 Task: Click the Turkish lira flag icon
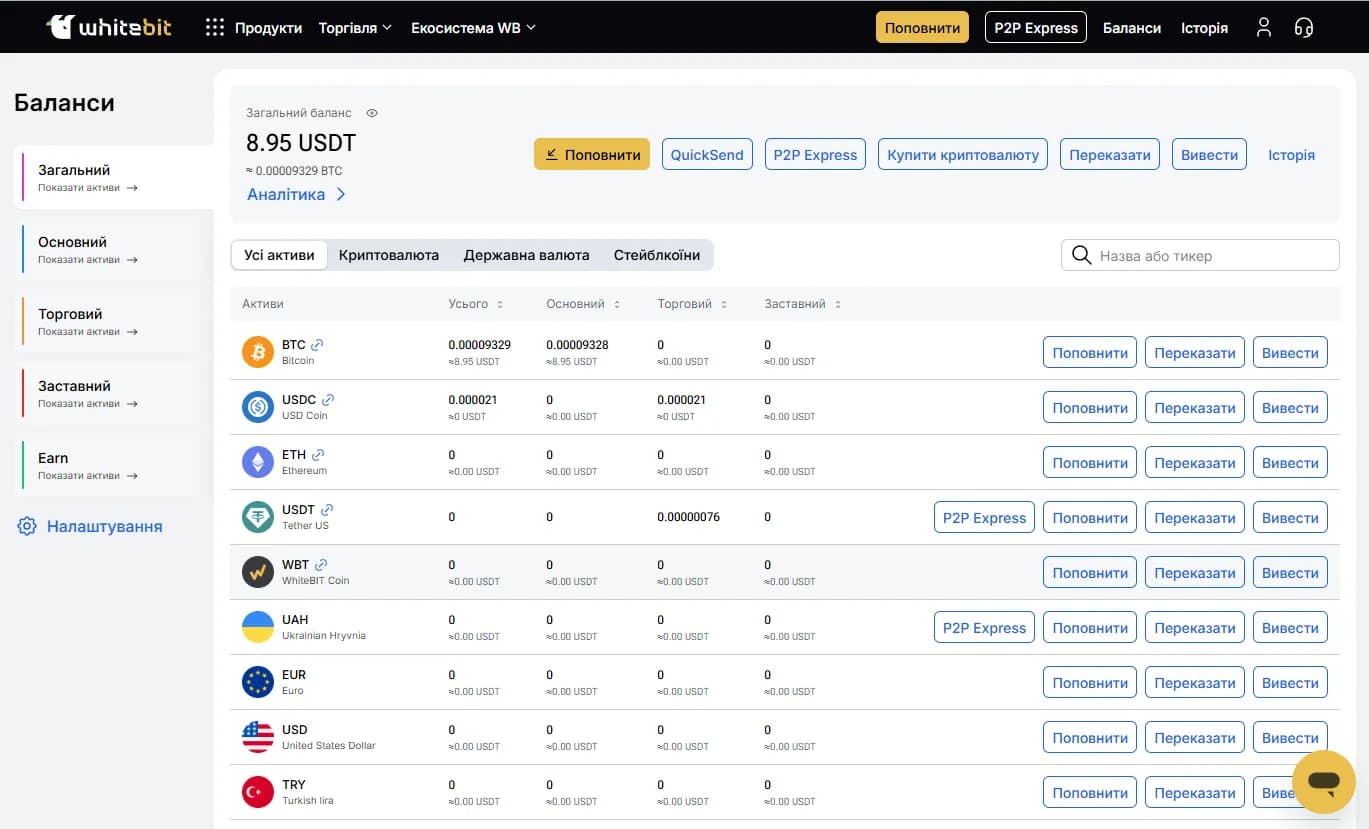[x=258, y=792]
